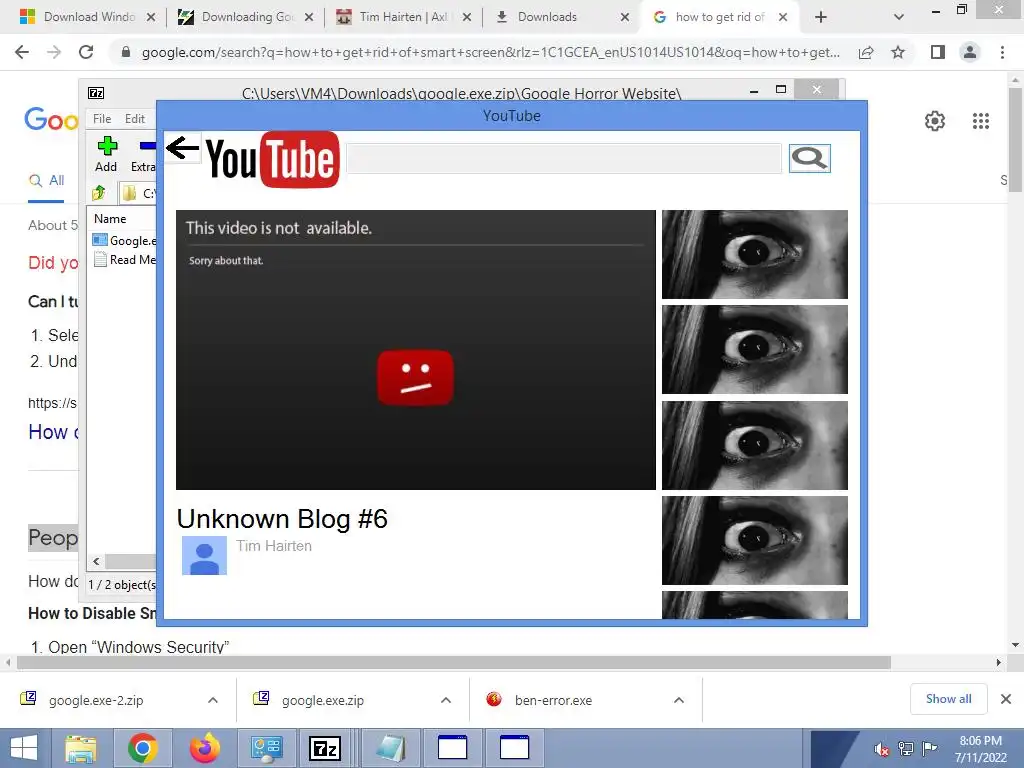Open Chrome from the taskbar

point(143,748)
